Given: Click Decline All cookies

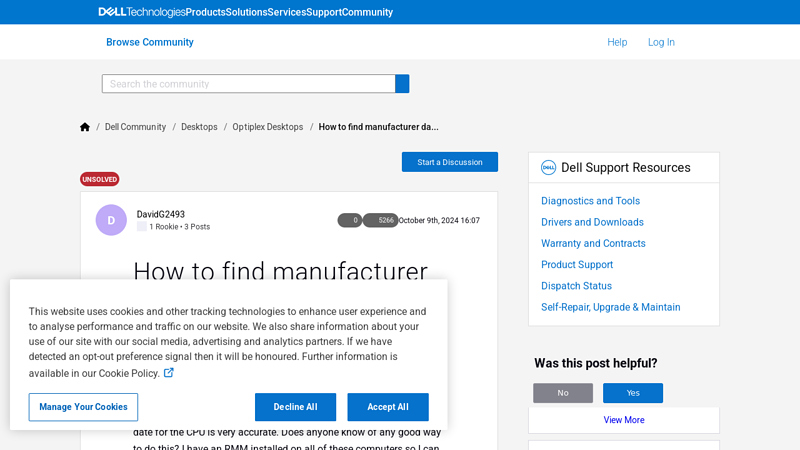Looking at the screenshot, I should 295,407.
